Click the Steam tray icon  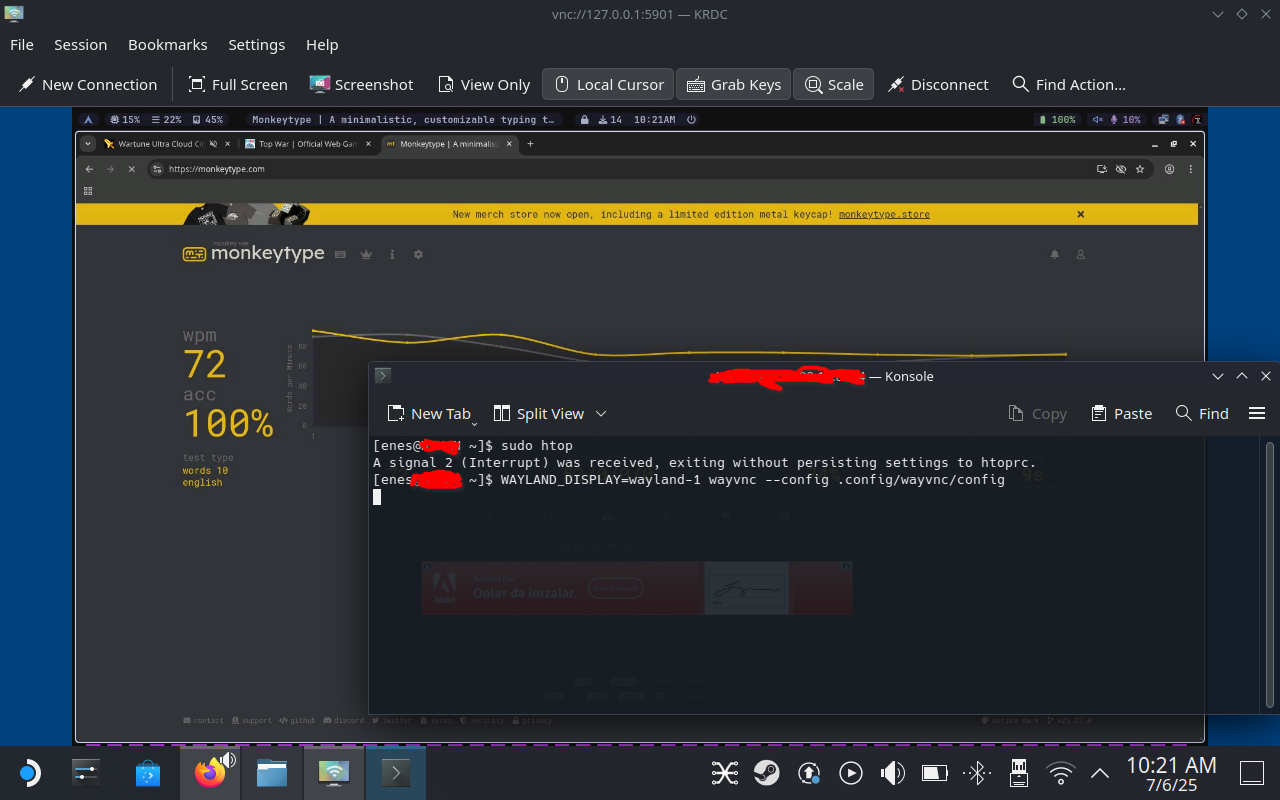click(767, 773)
